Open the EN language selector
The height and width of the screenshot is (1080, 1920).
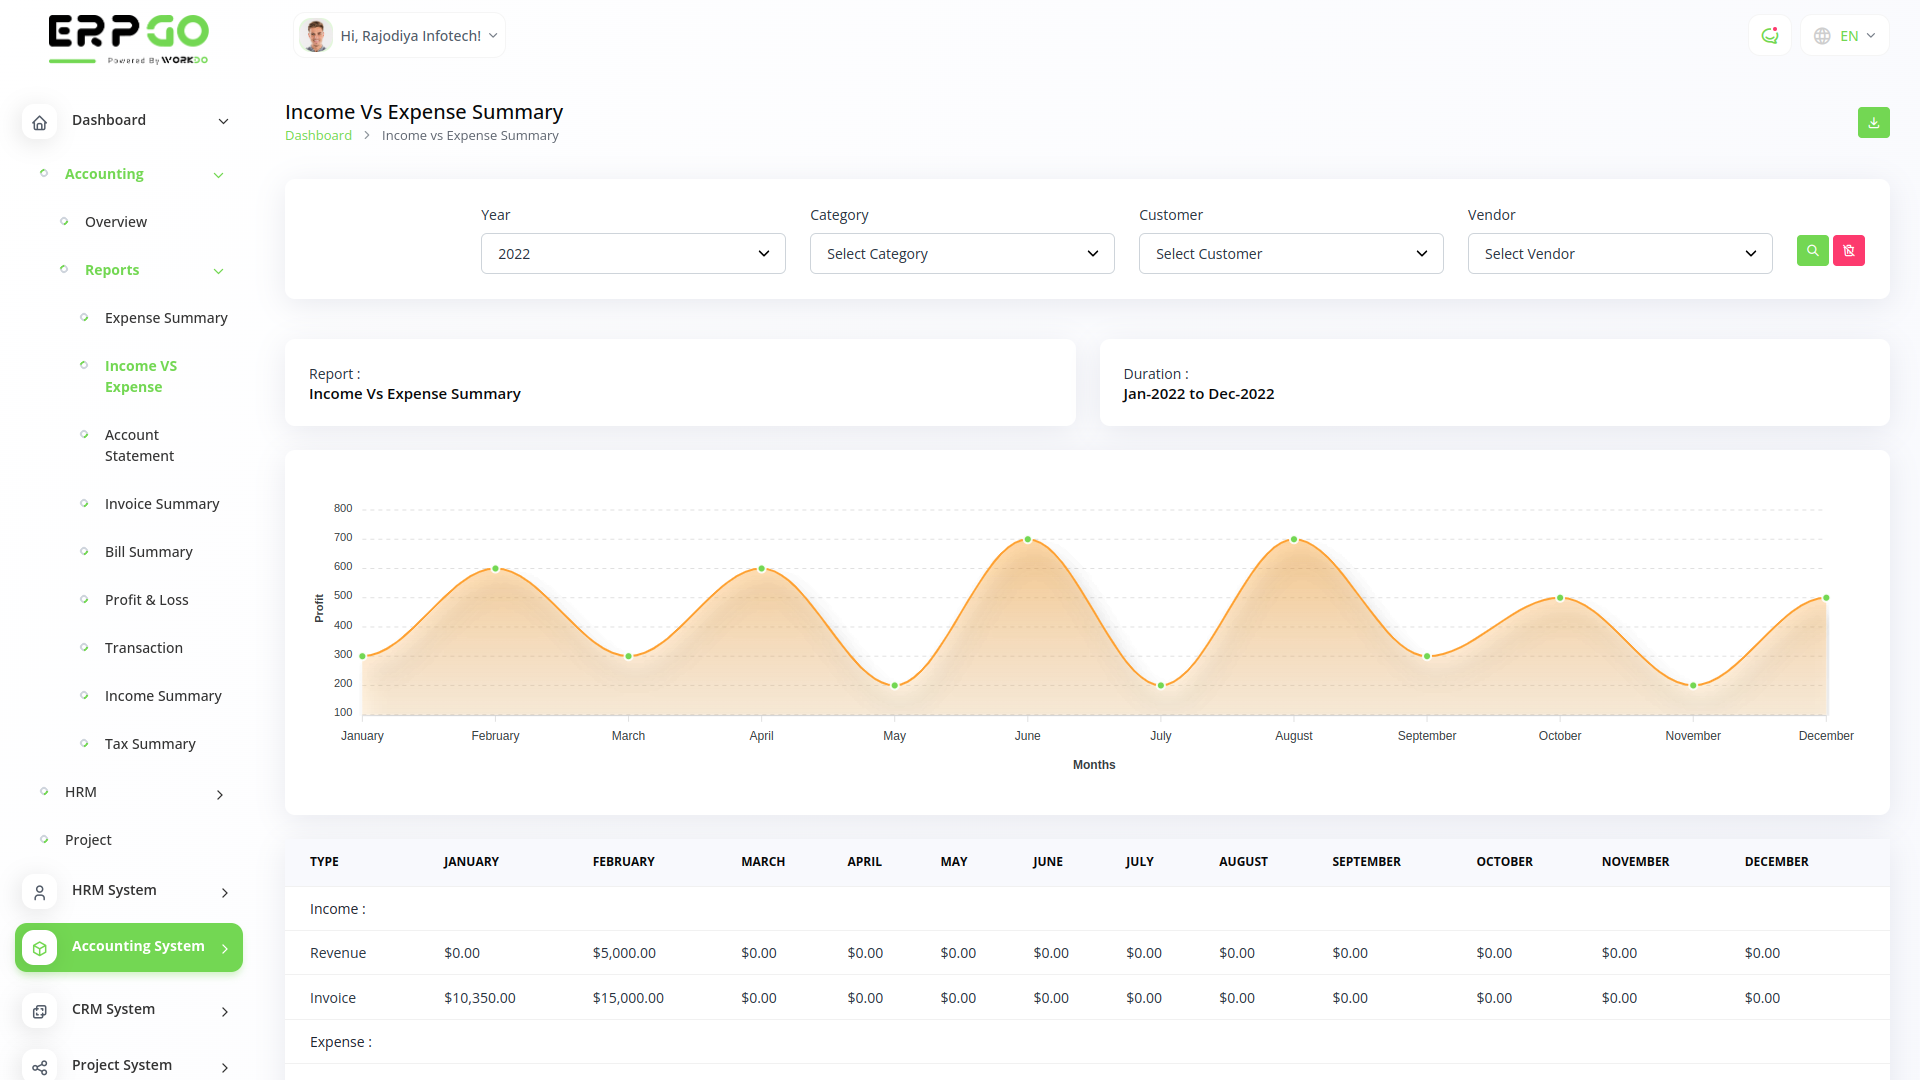1845,36
